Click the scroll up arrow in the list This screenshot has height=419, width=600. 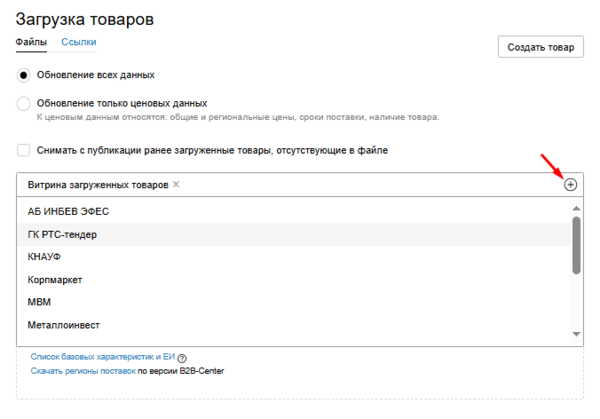(576, 208)
